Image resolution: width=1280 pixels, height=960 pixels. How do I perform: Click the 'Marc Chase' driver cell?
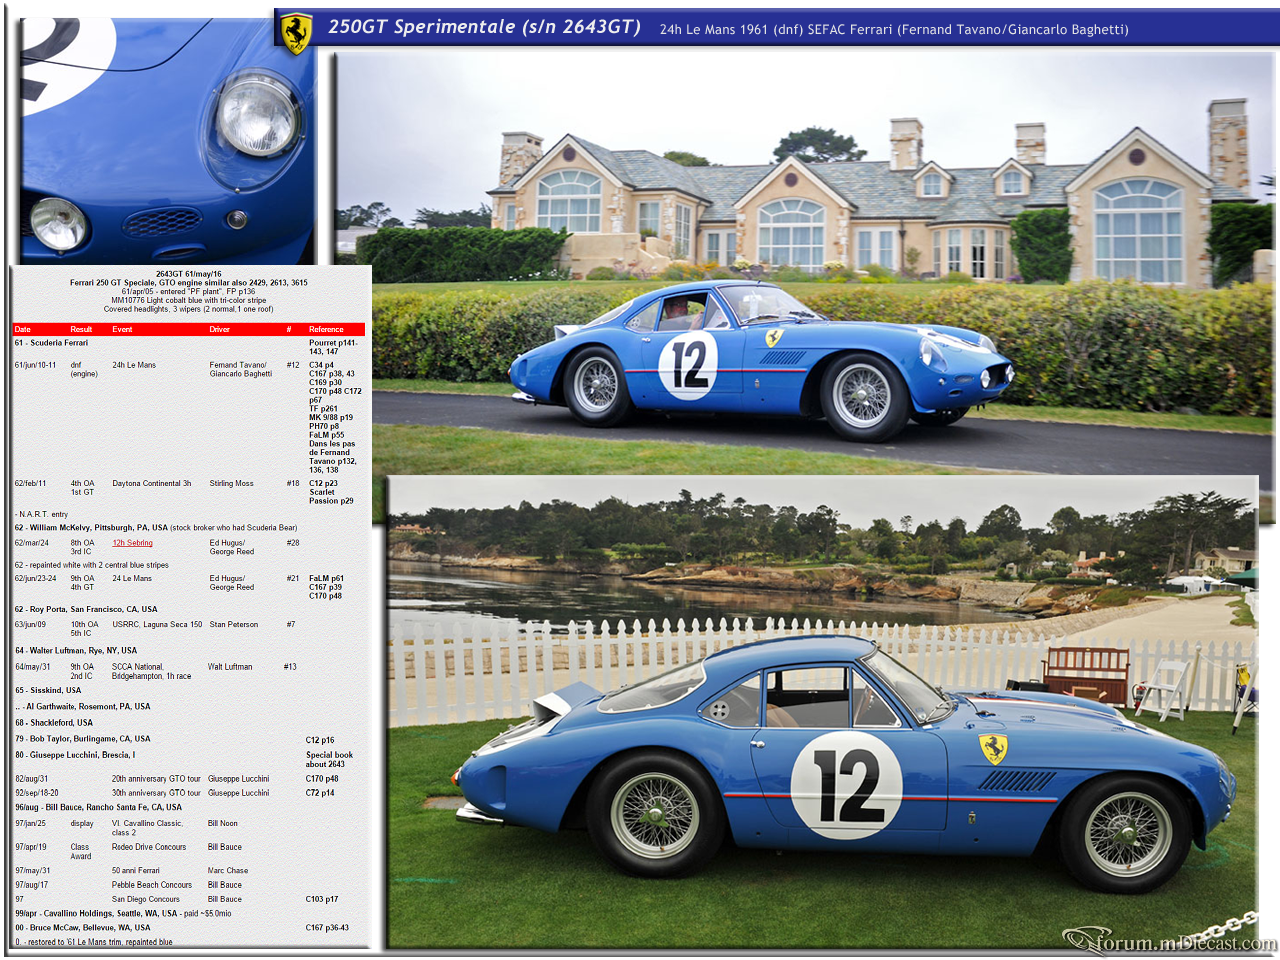point(228,870)
